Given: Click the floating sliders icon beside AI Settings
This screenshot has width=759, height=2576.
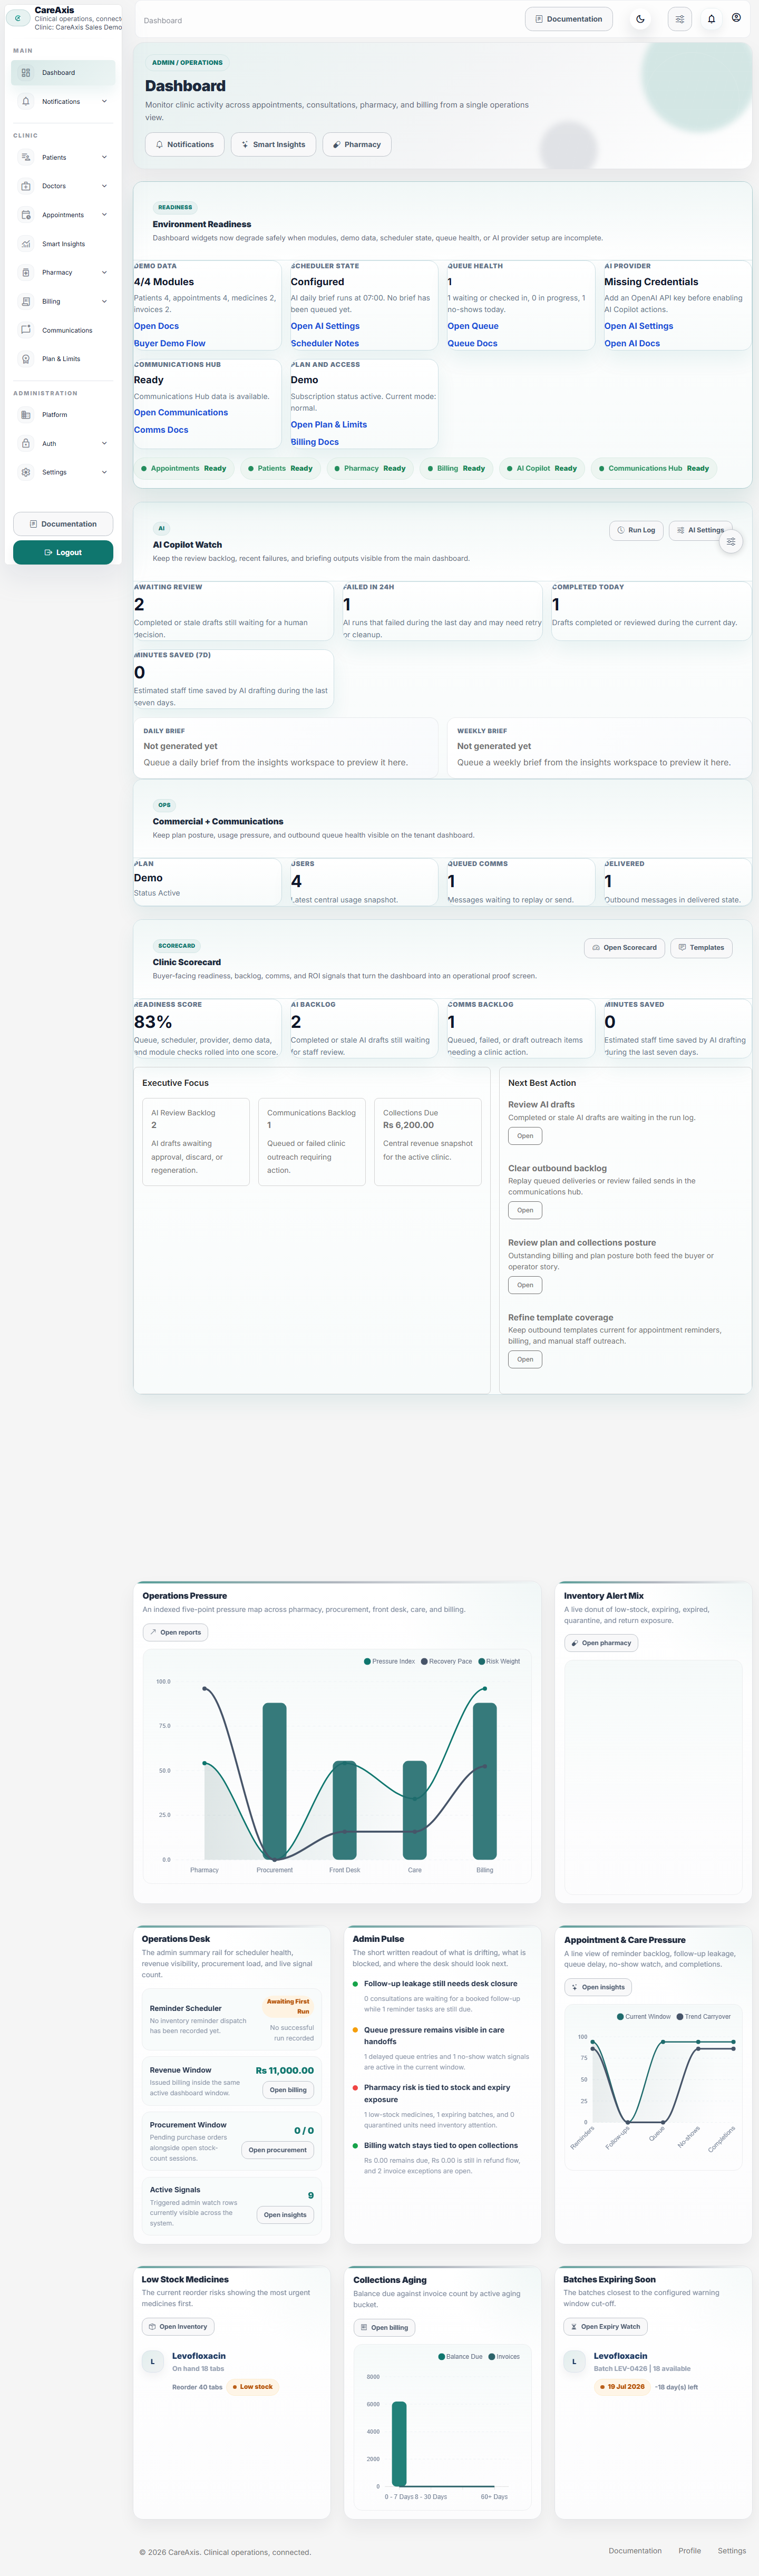Looking at the screenshot, I should pos(731,542).
